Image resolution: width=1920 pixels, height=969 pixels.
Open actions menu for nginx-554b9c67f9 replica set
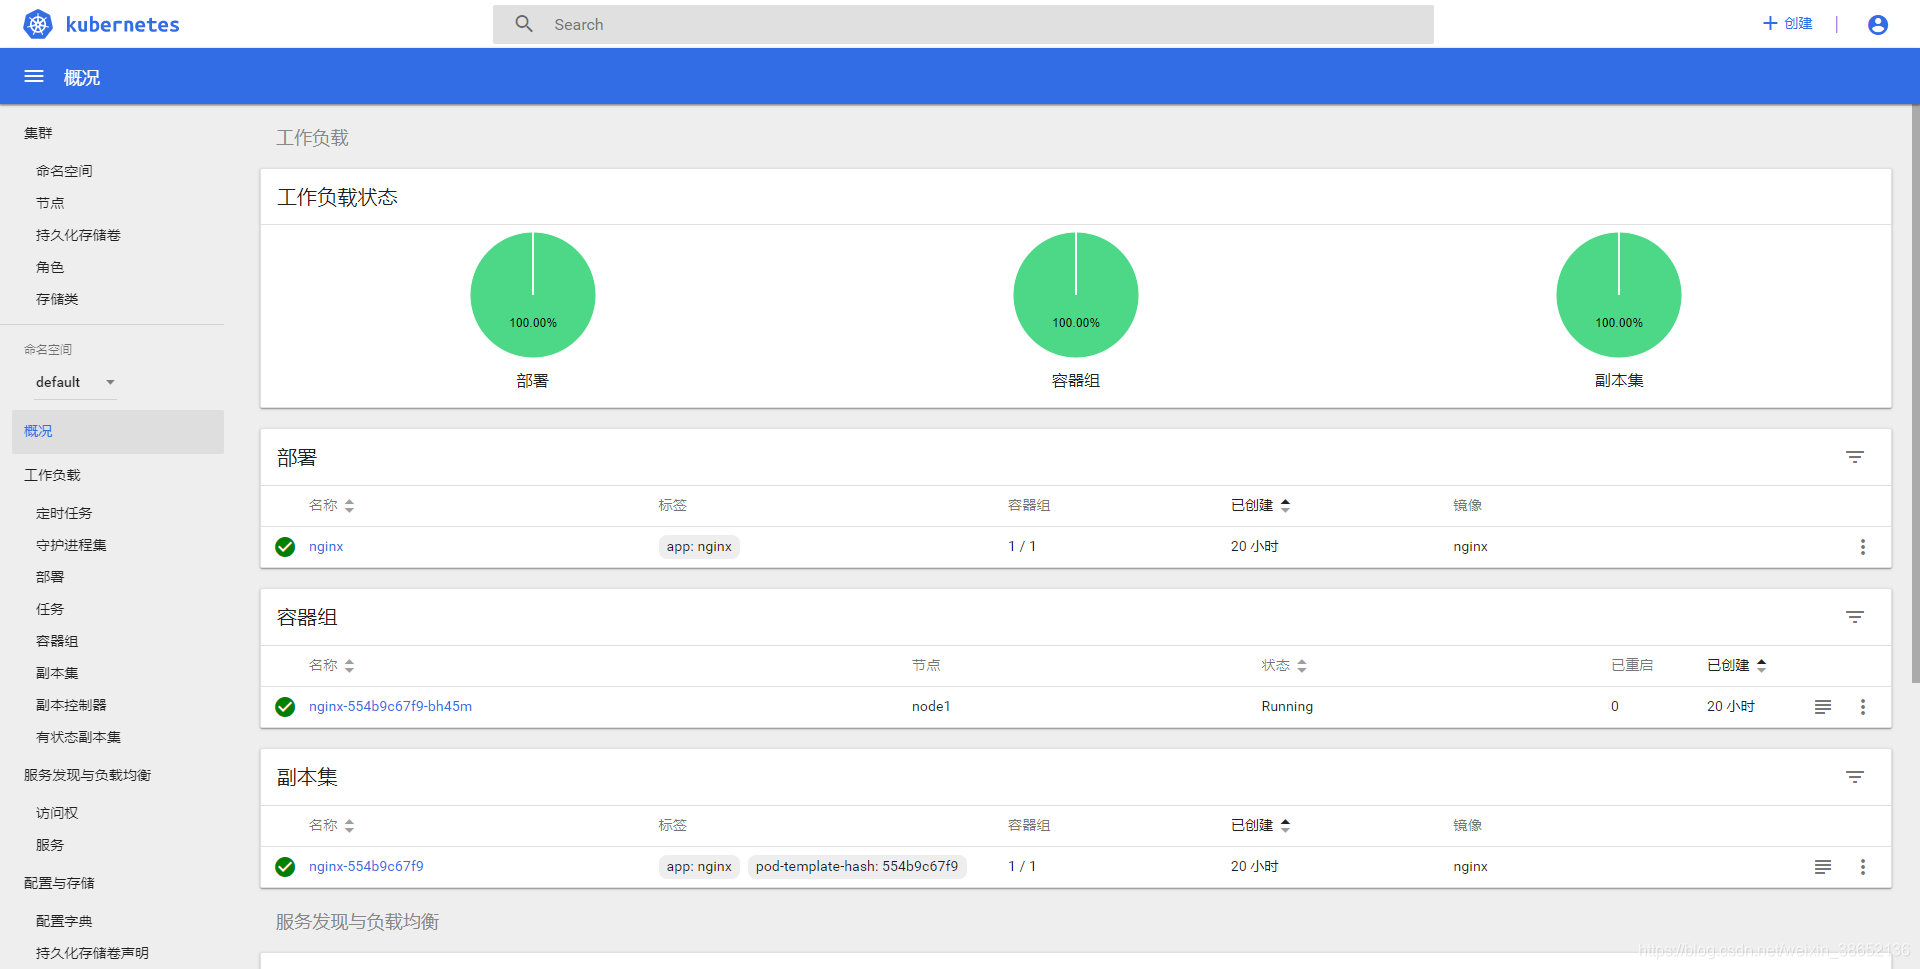tap(1863, 867)
